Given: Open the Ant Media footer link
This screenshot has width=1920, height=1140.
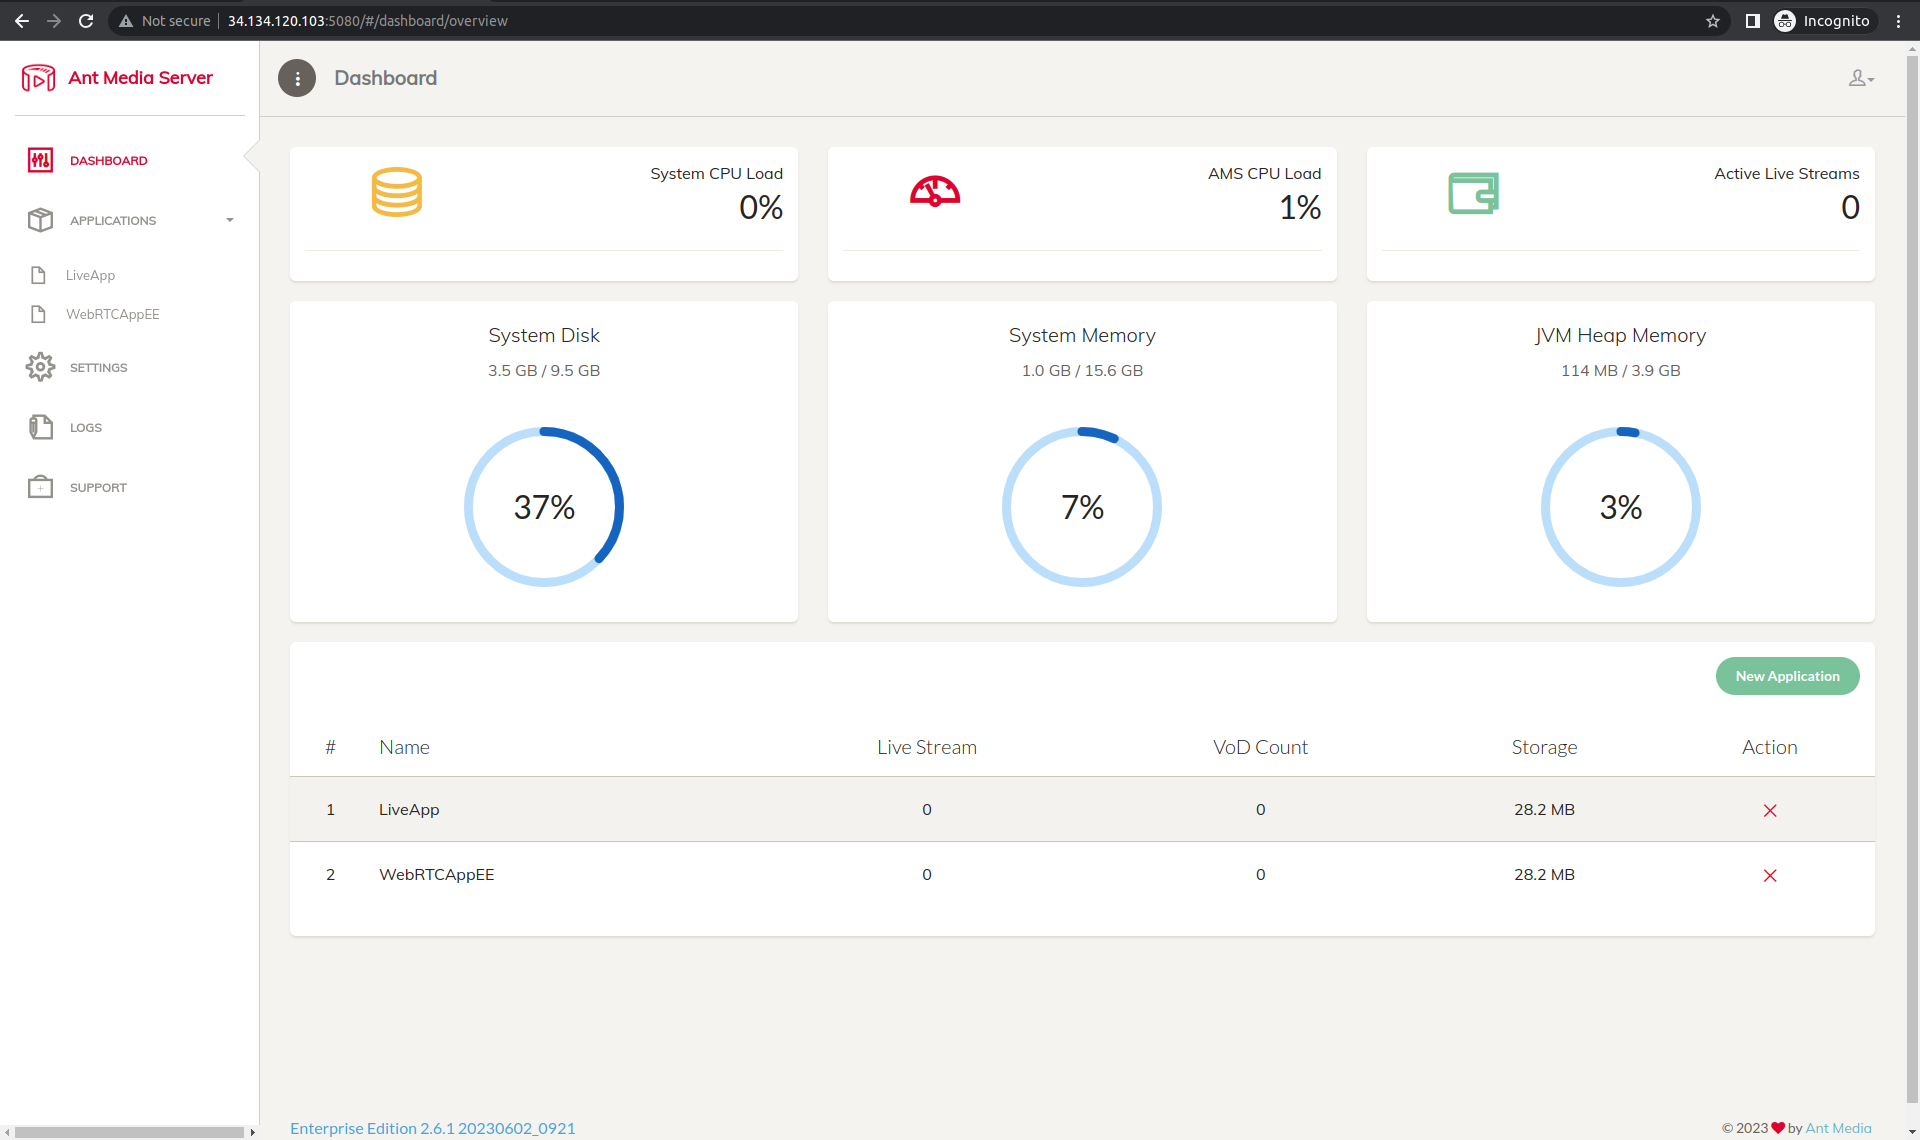Looking at the screenshot, I should (x=1838, y=1128).
